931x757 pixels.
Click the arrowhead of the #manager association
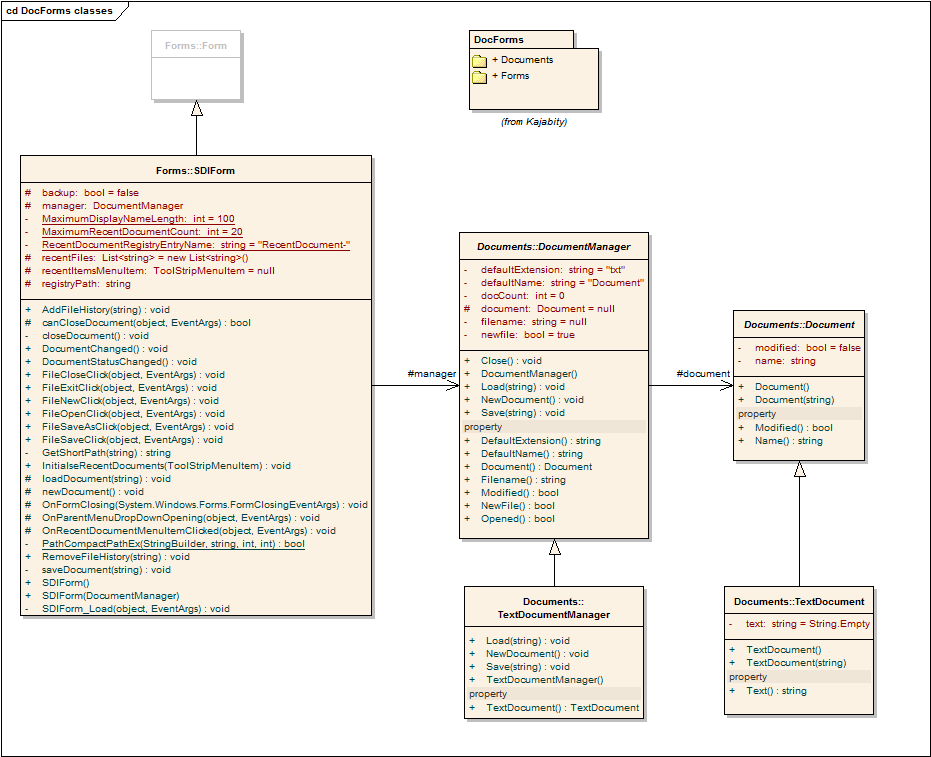(x=452, y=385)
